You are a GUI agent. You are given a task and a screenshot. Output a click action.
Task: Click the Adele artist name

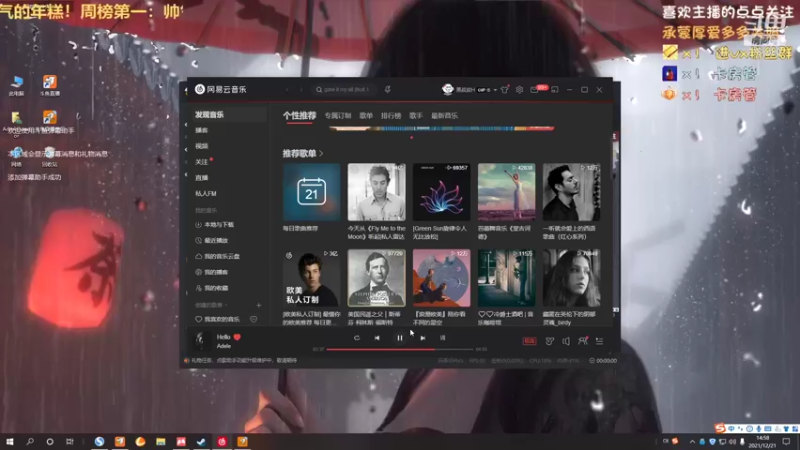(224, 346)
